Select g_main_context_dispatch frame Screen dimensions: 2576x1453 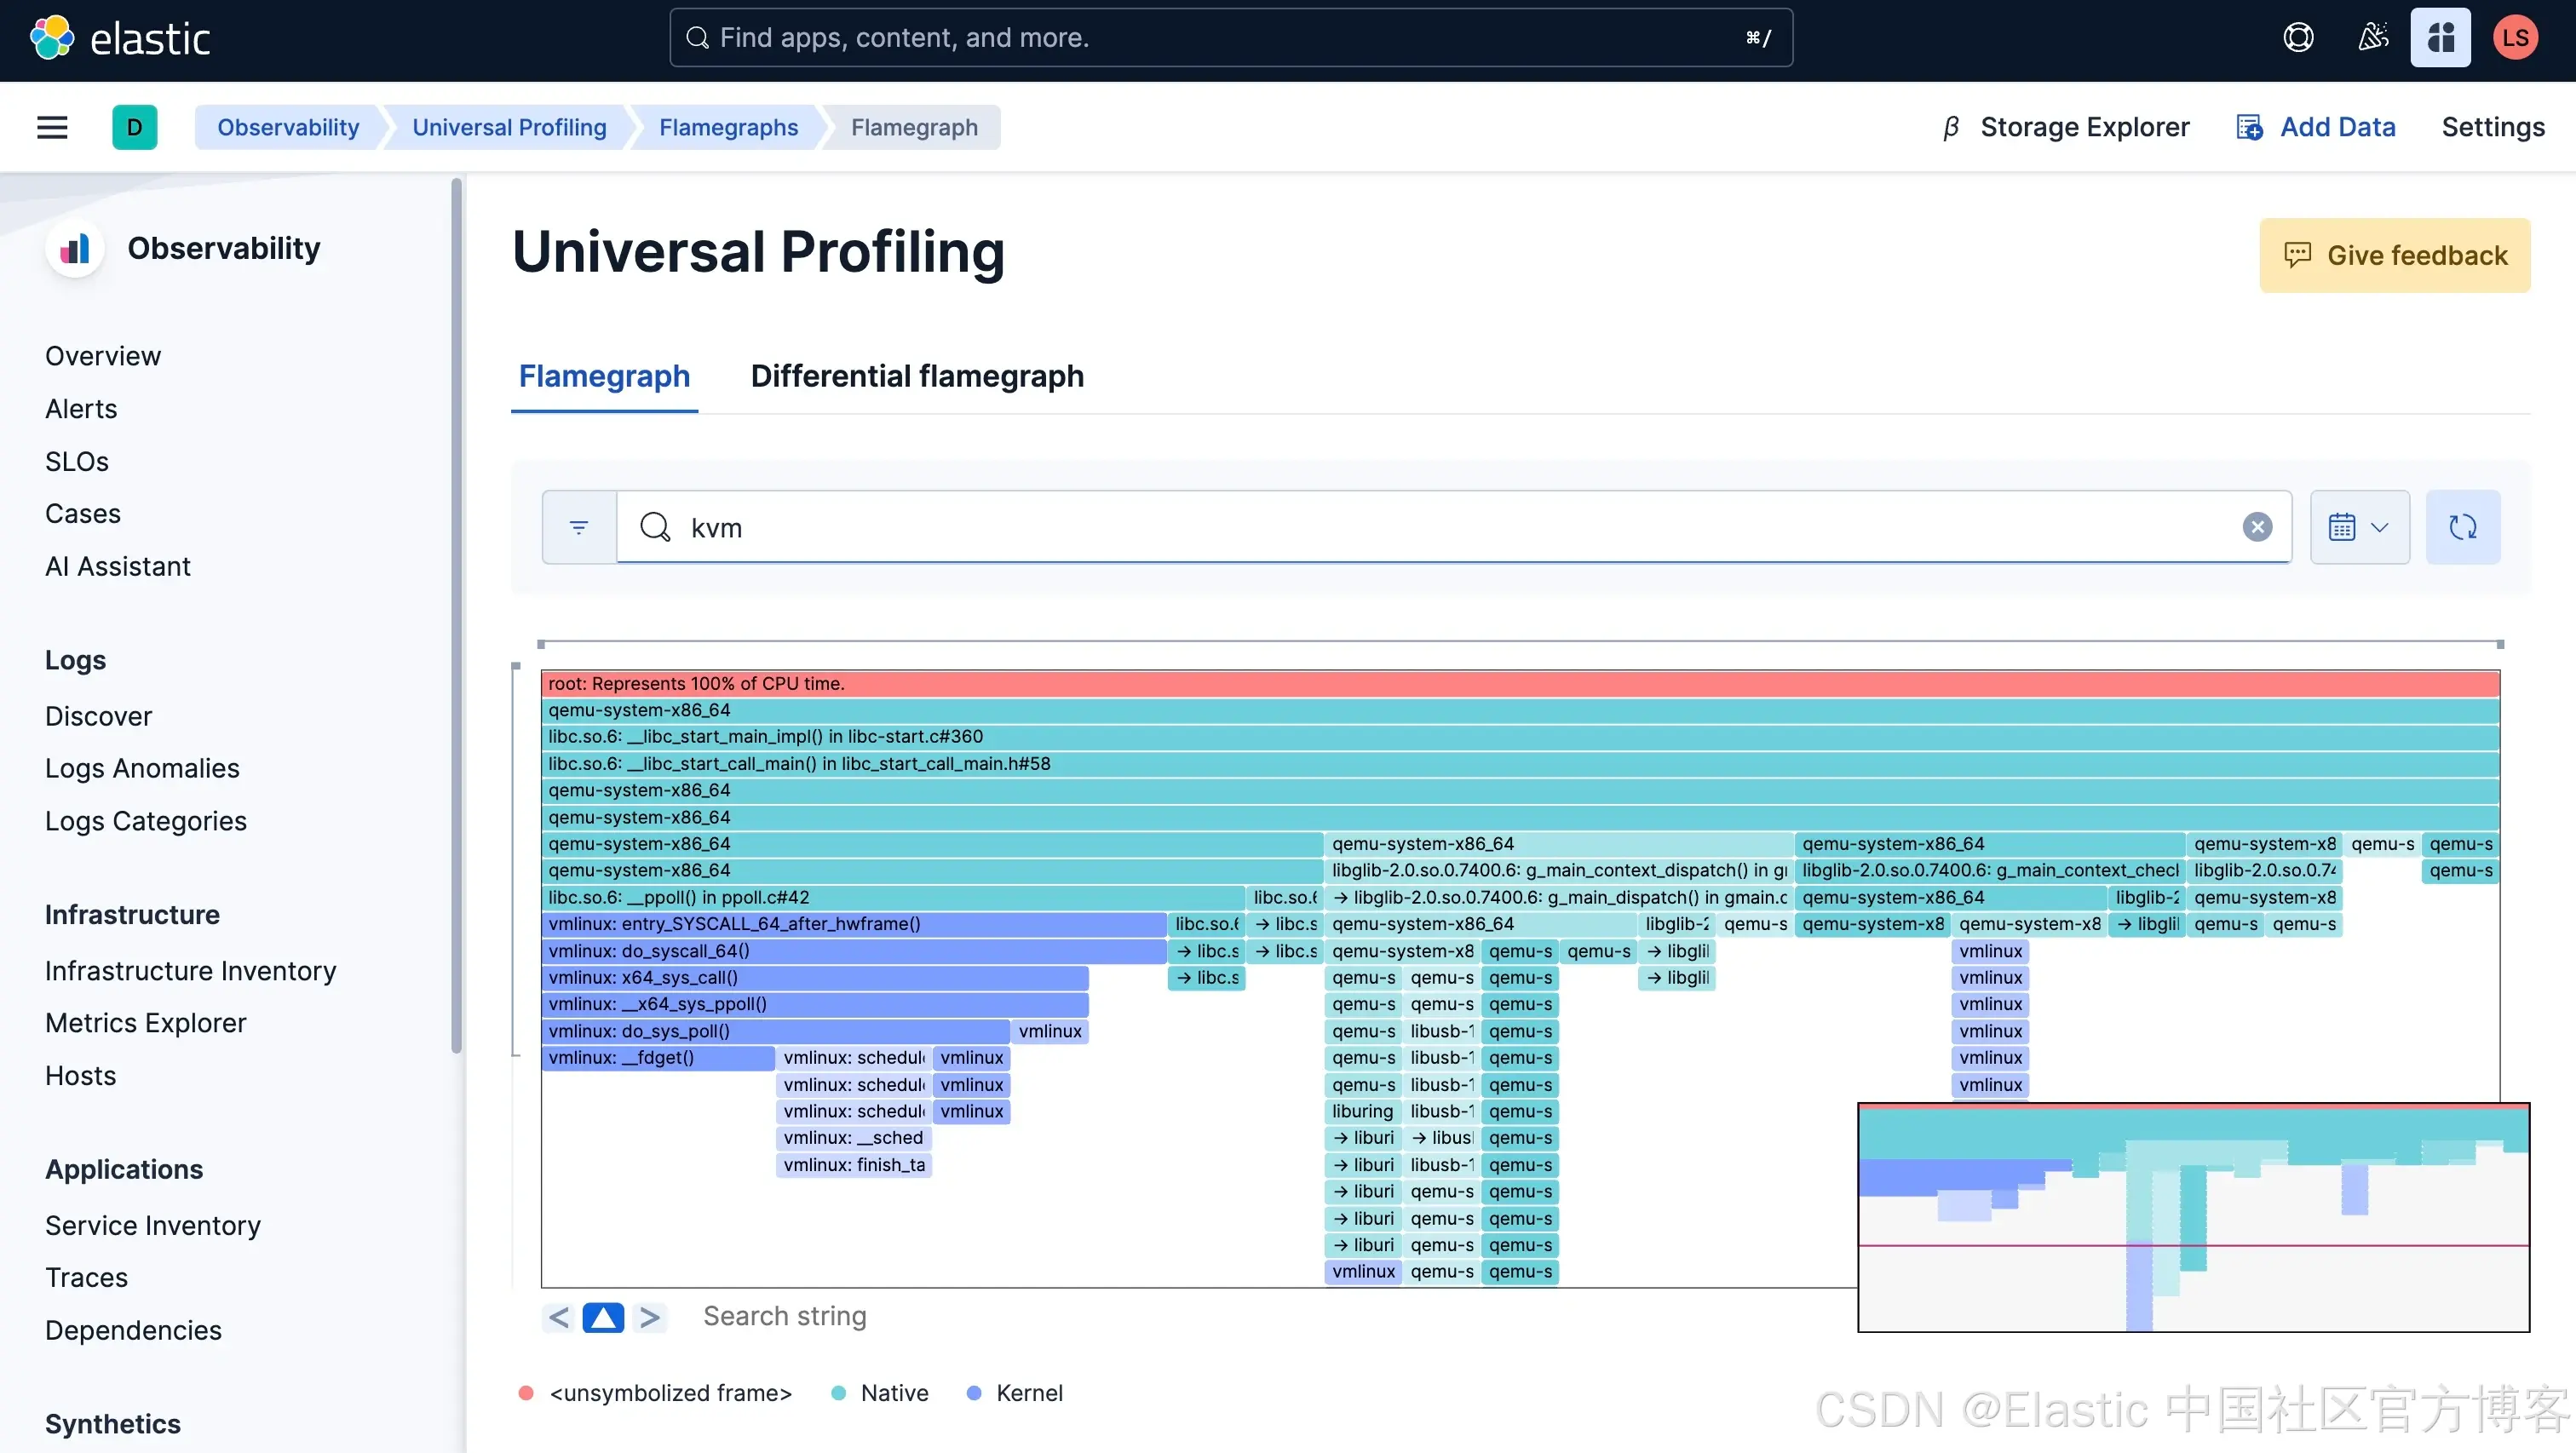pos(1559,871)
